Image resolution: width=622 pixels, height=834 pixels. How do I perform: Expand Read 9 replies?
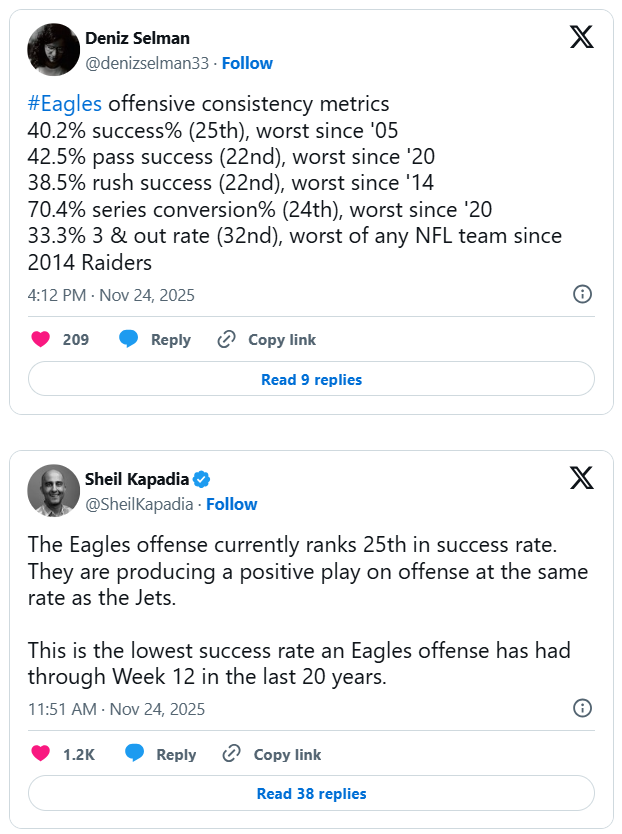[x=311, y=380]
